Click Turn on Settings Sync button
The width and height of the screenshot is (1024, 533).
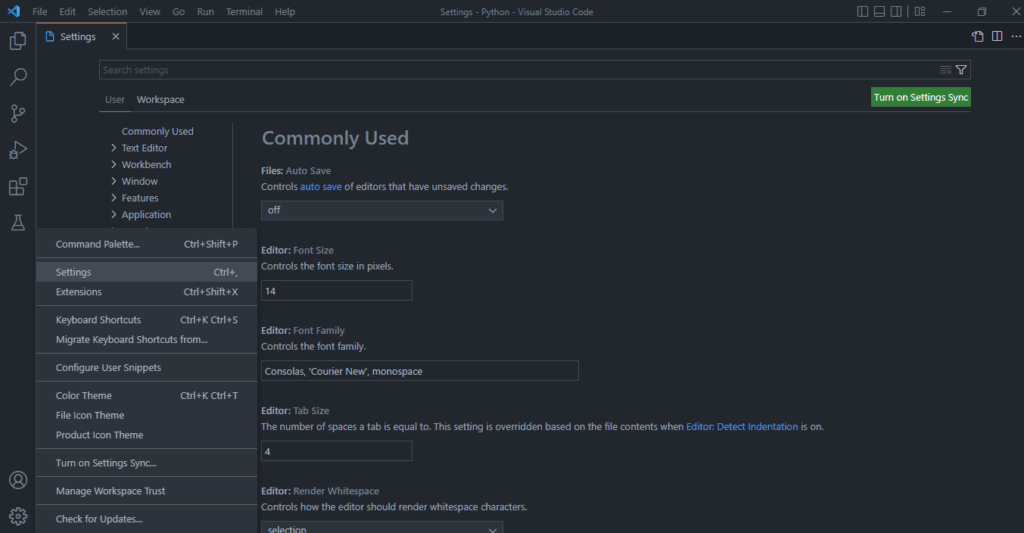921,97
